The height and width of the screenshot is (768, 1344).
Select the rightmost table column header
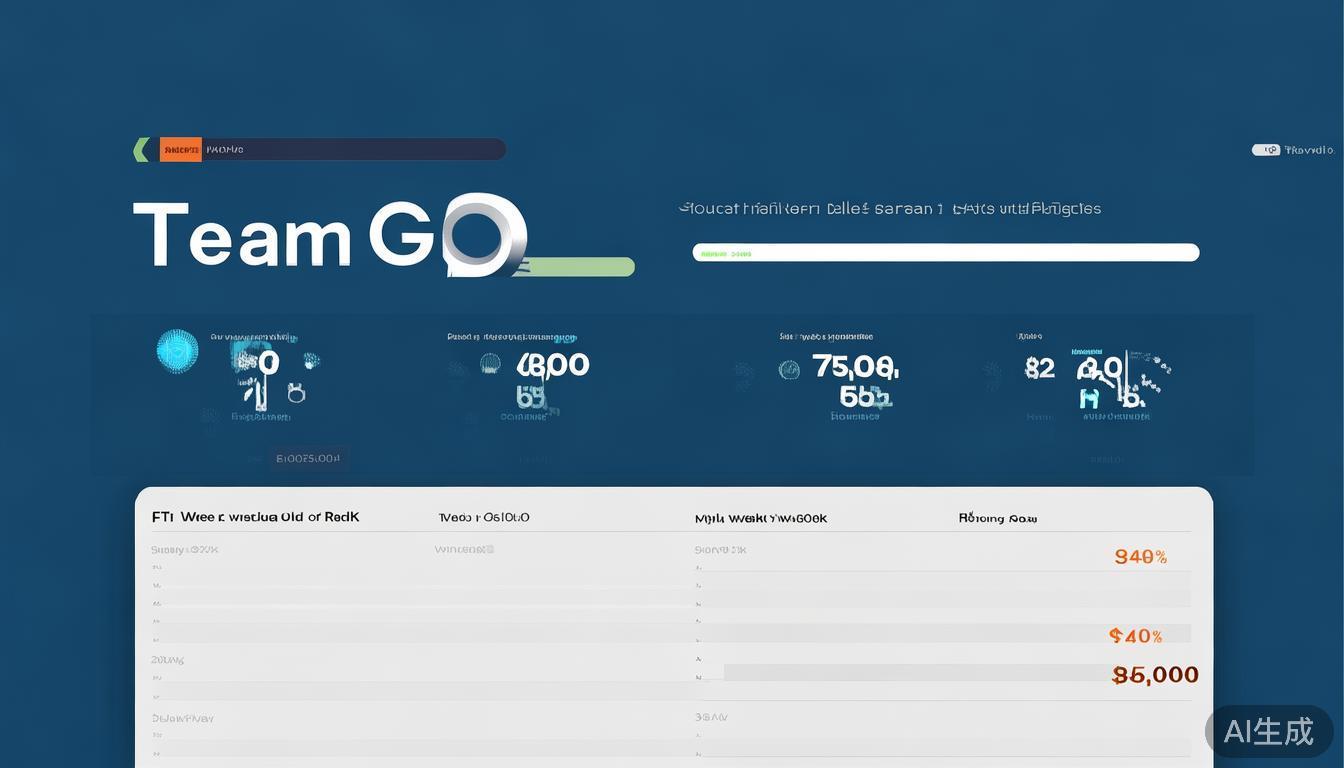[997, 518]
